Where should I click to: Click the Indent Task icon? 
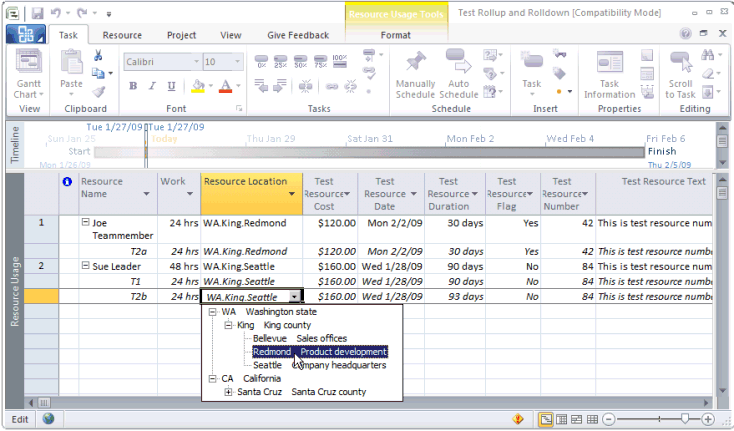click(x=280, y=86)
